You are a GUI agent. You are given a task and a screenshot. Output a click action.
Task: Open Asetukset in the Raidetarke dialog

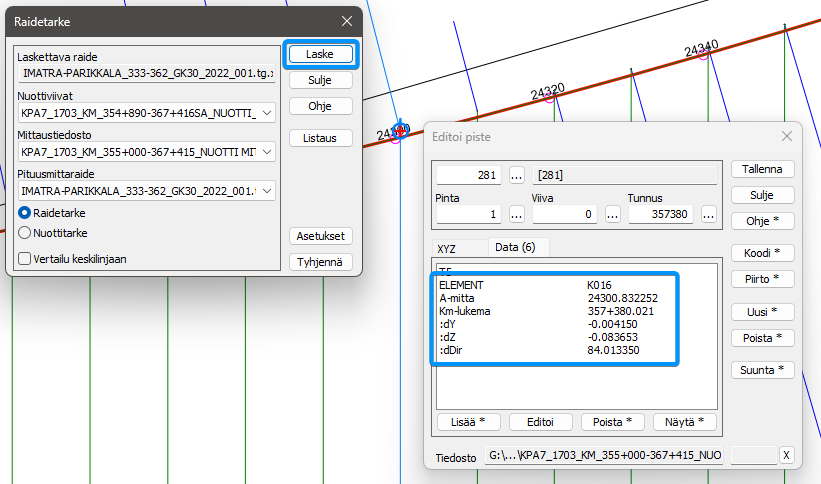[320, 236]
